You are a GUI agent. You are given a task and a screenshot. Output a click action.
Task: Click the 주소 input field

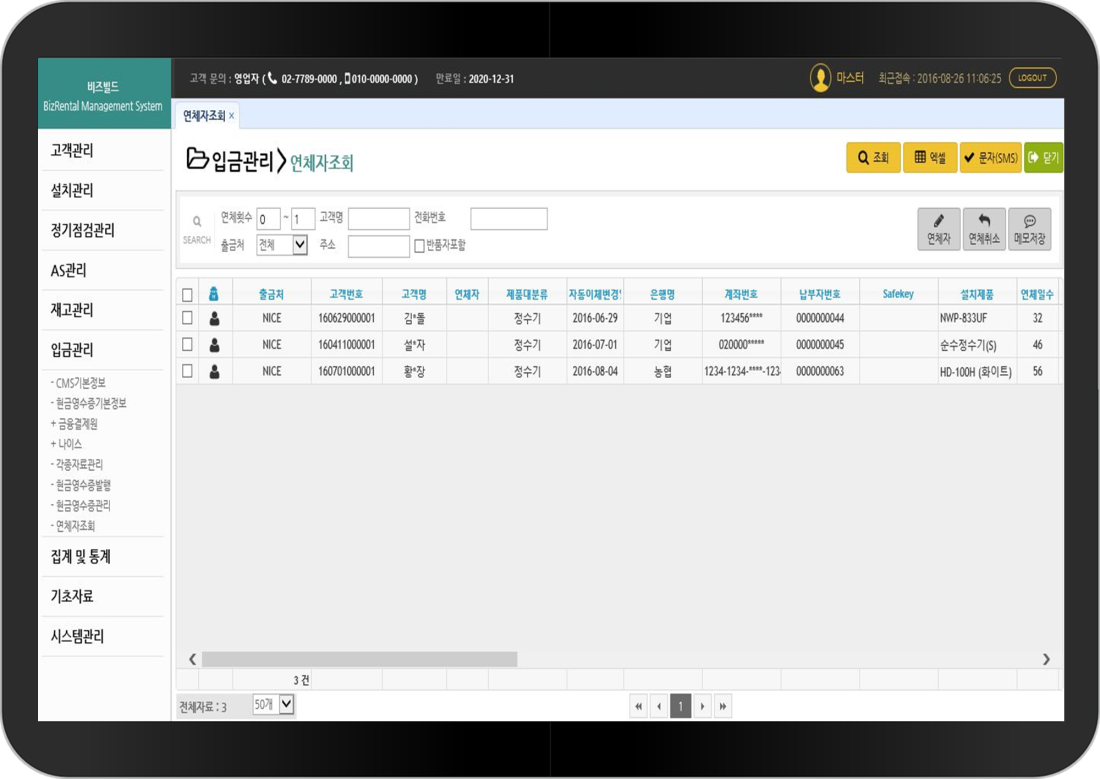[x=379, y=246]
